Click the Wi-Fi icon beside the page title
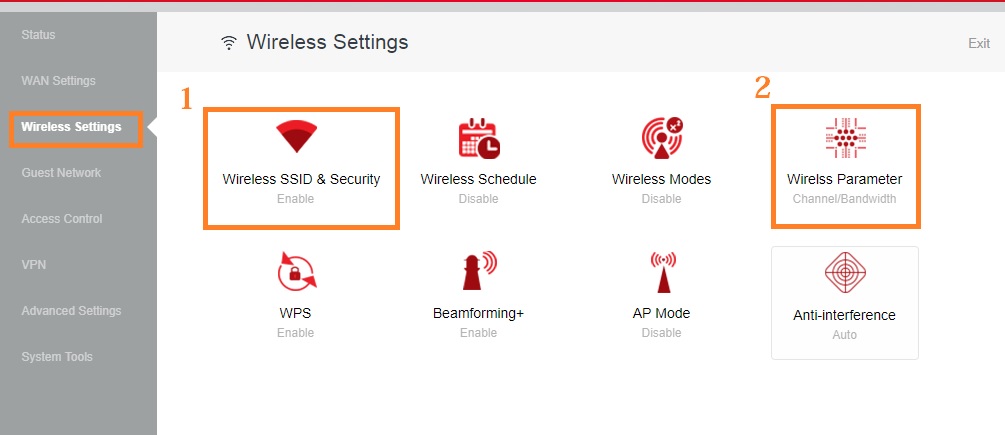The width and height of the screenshot is (1005, 435). coord(229,42)
